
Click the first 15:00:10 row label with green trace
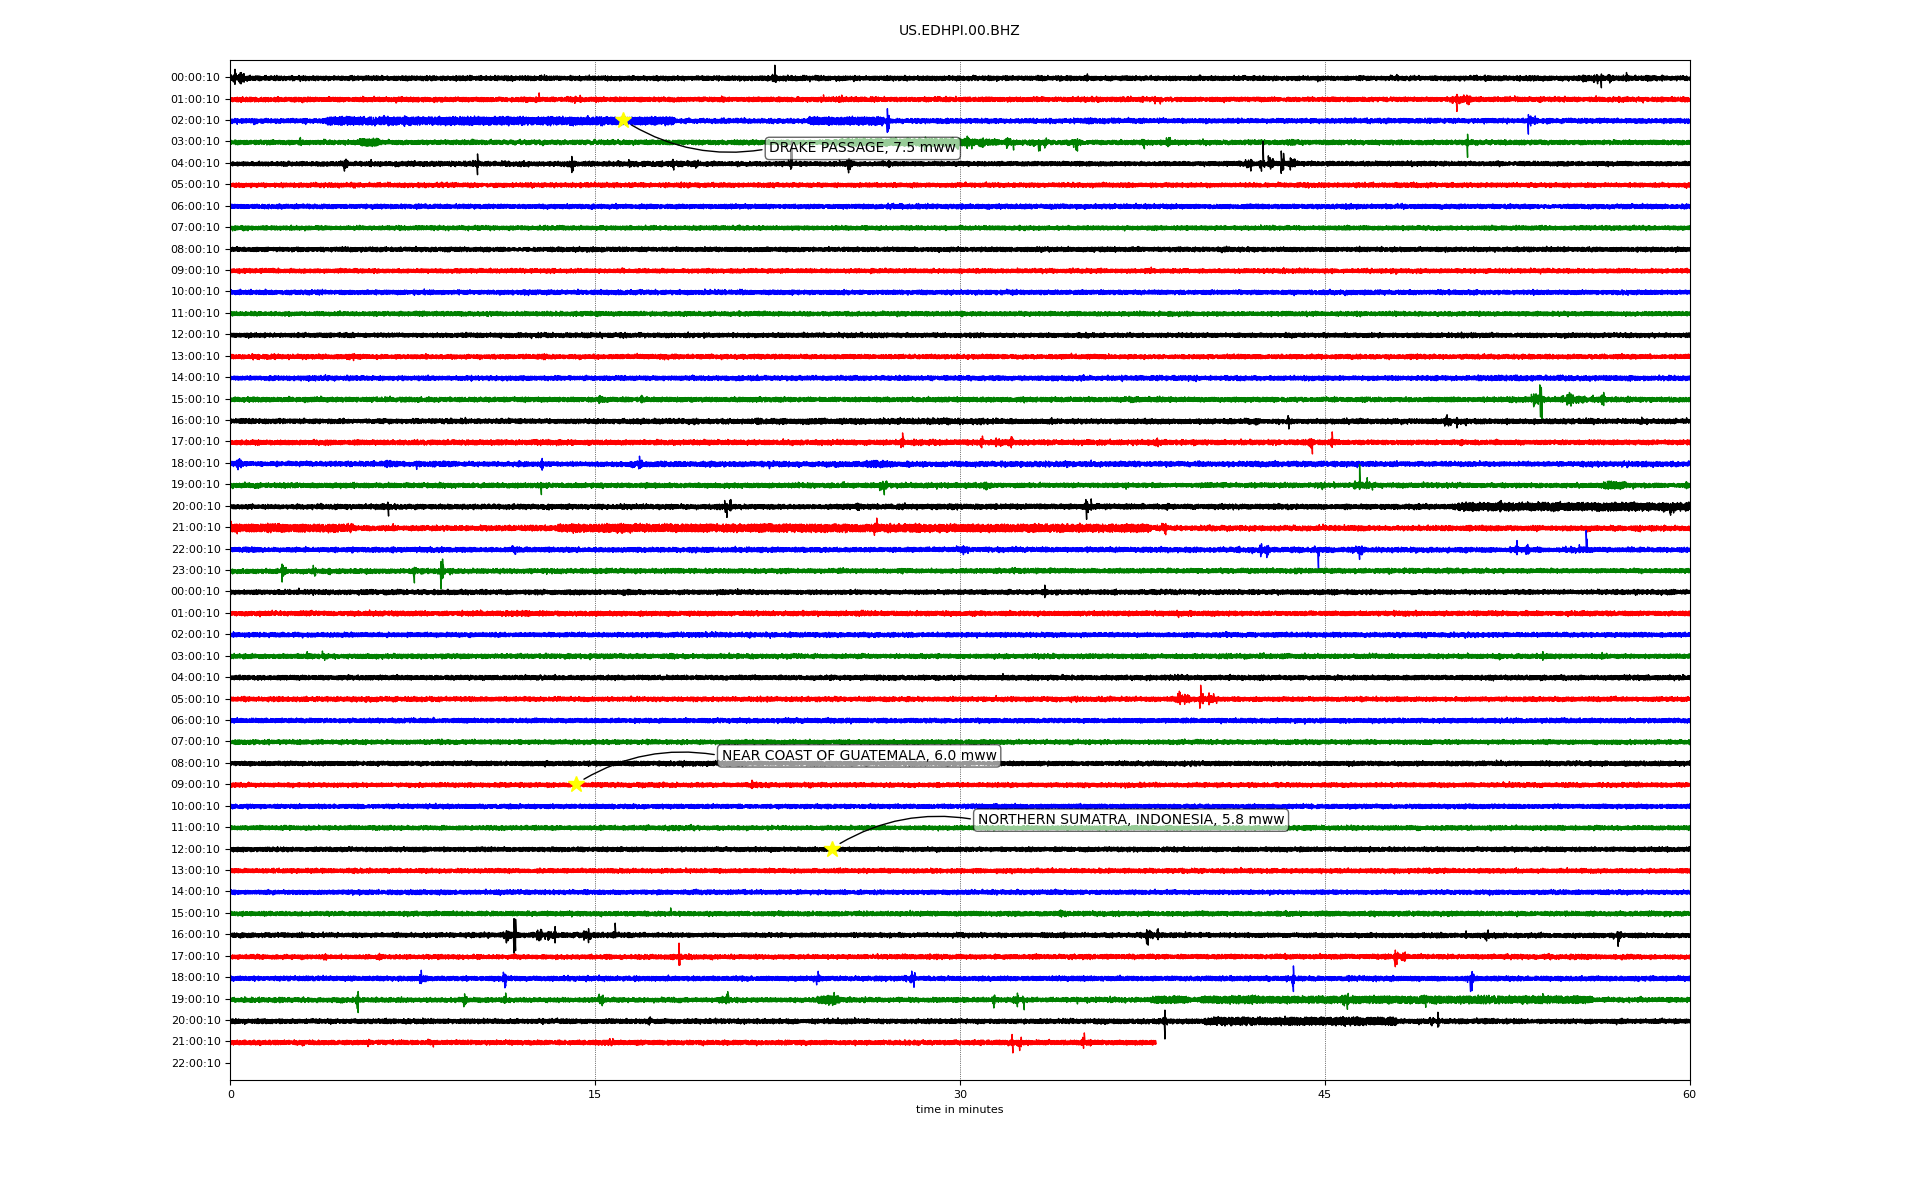[195, 400]
